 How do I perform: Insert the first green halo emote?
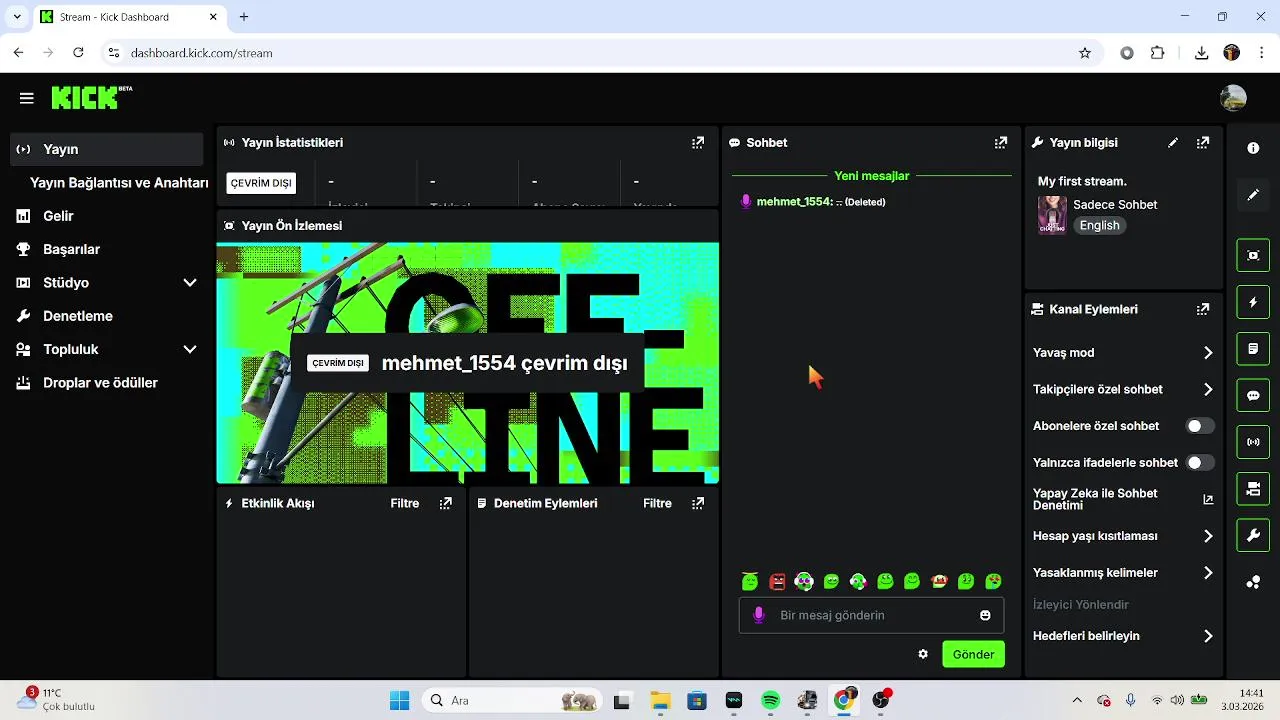750,581
